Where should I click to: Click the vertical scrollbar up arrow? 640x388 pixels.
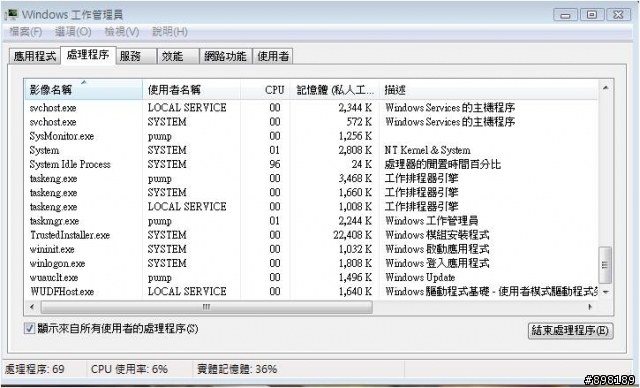pyautogui.click(x=605, y=88)
